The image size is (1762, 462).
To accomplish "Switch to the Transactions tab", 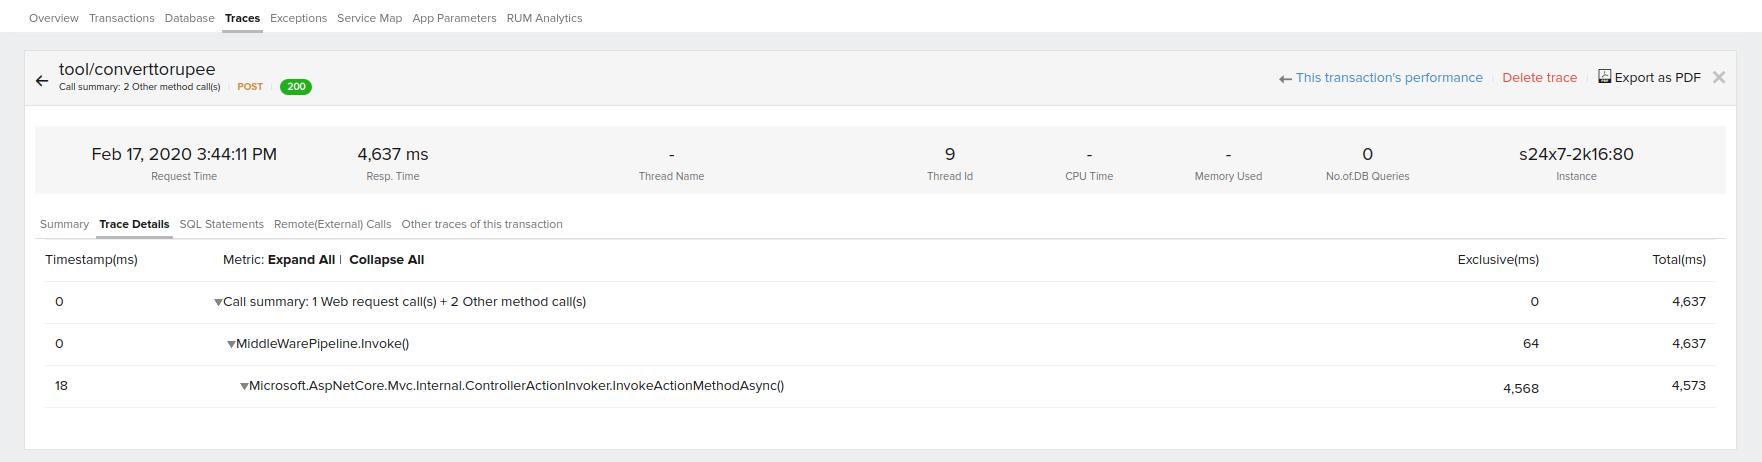I will click(121, 18).
